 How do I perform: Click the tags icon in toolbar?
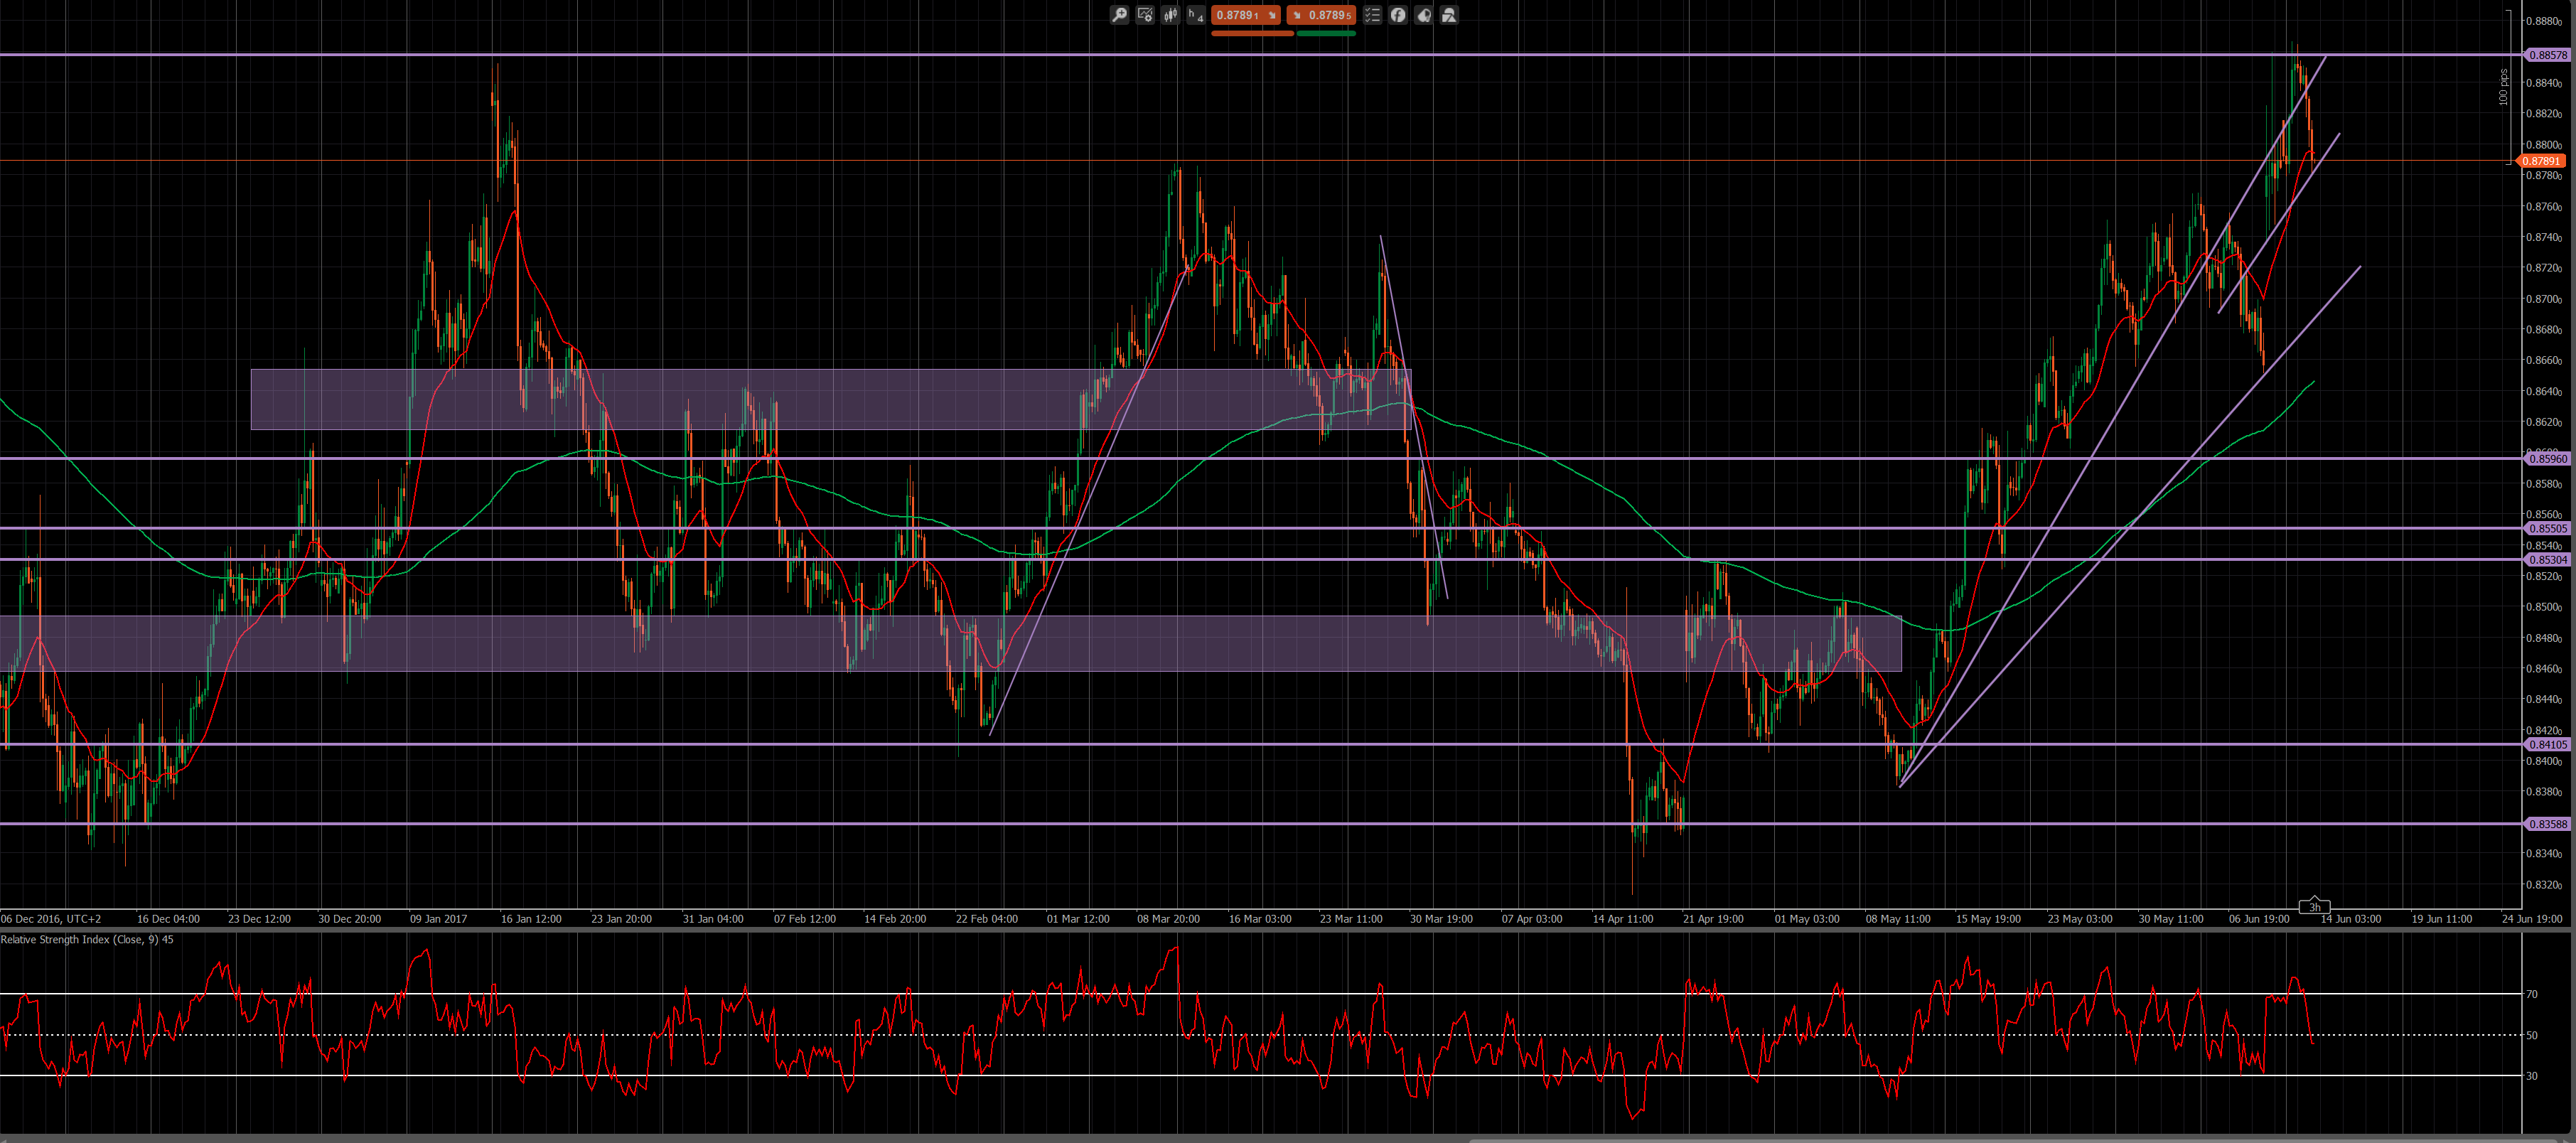(x=1424, y=15)
